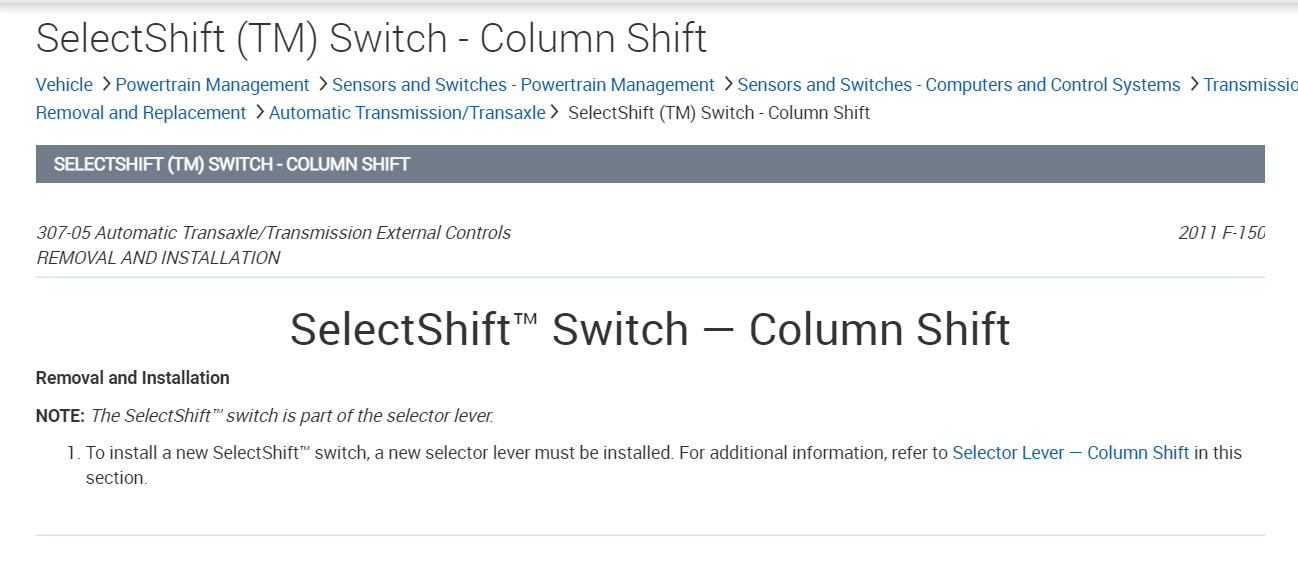Open the Removal and Replacement breadcrumb
Screen dimensions: 1298x572
coord(141,113)
